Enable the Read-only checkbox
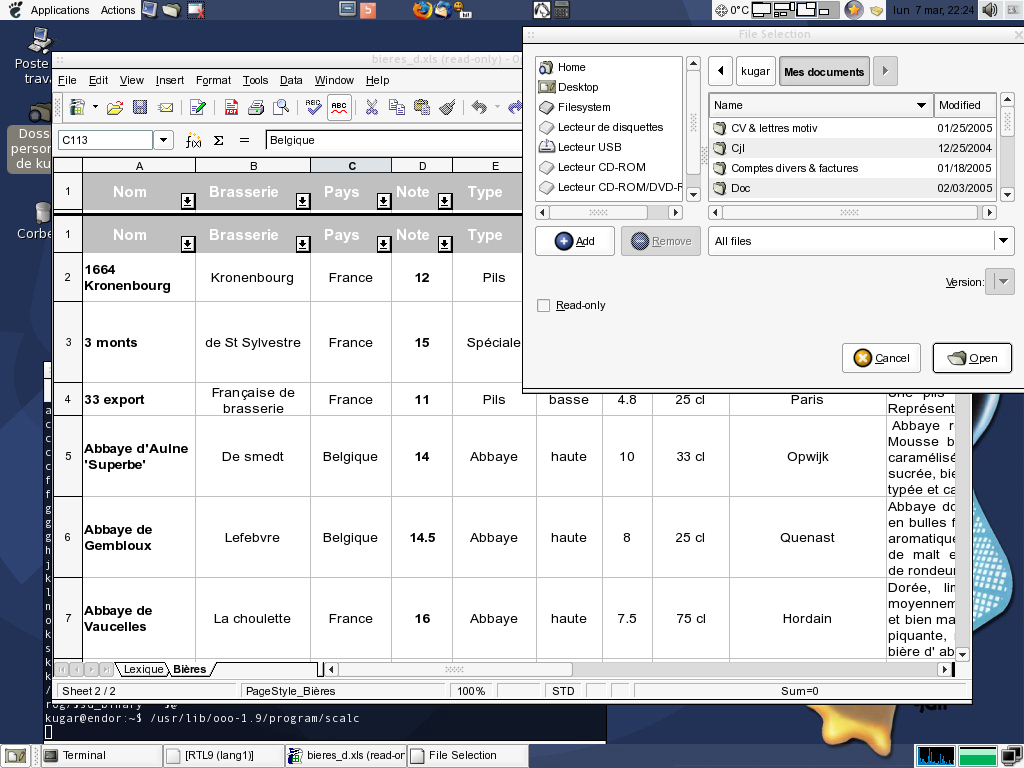The height and width of the screenshot is (768, 1024). (544, 306)
